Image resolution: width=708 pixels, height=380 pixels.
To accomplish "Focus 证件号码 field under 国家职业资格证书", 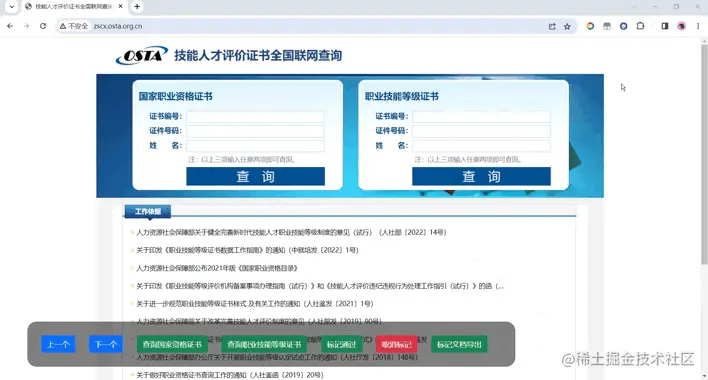I will (x=256, y=131).
